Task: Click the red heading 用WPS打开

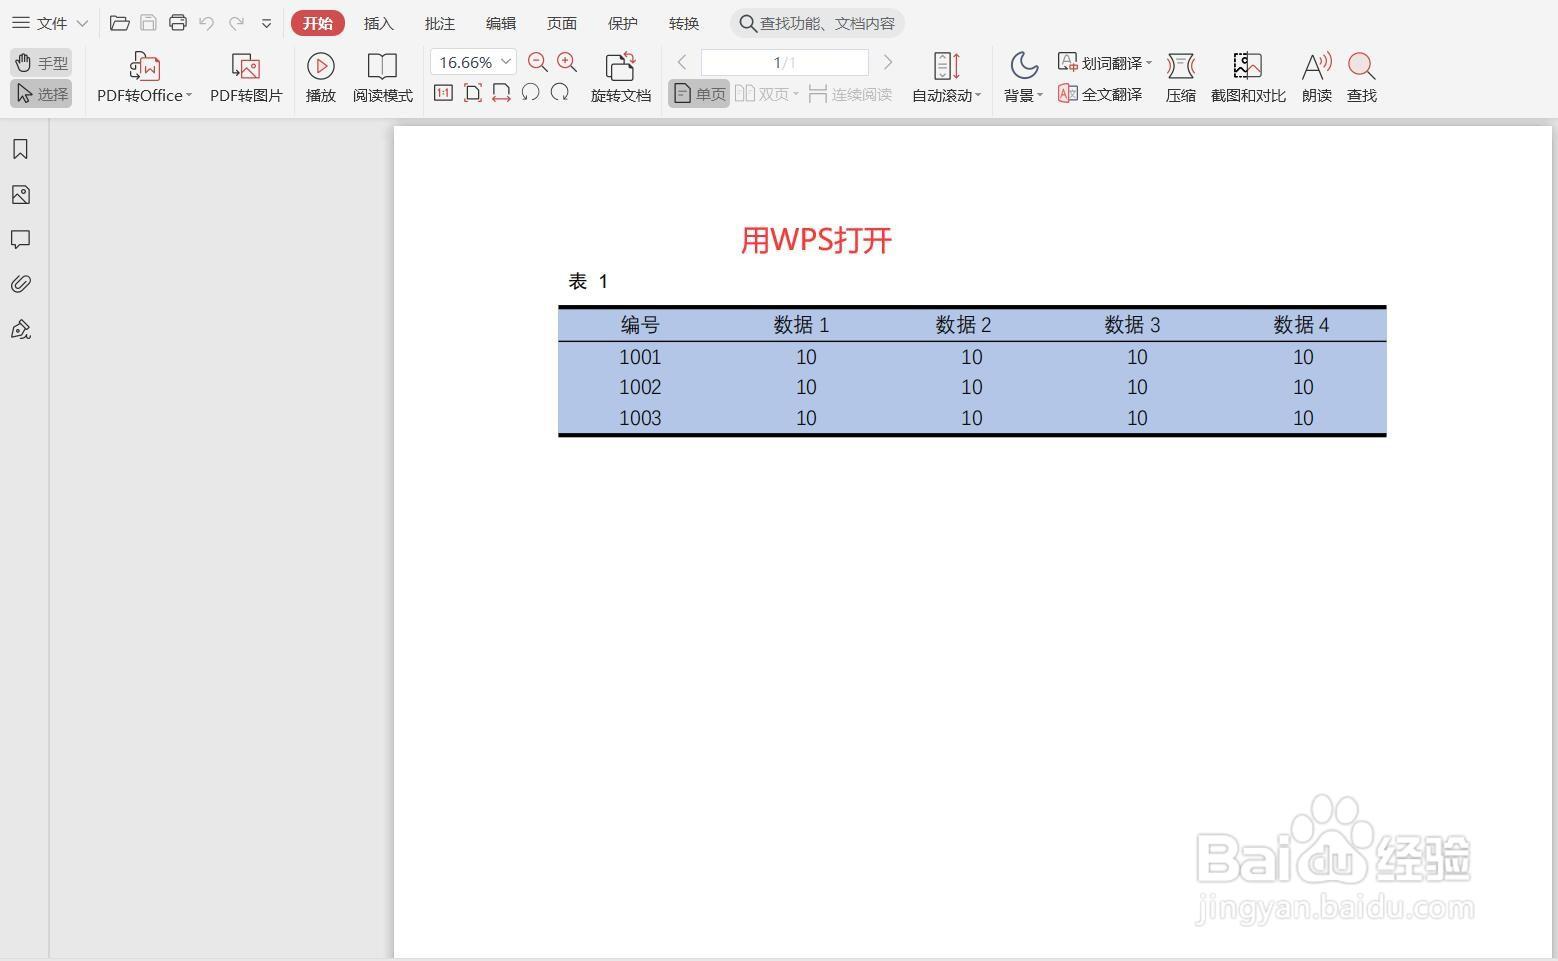Action: coord(816,240)
